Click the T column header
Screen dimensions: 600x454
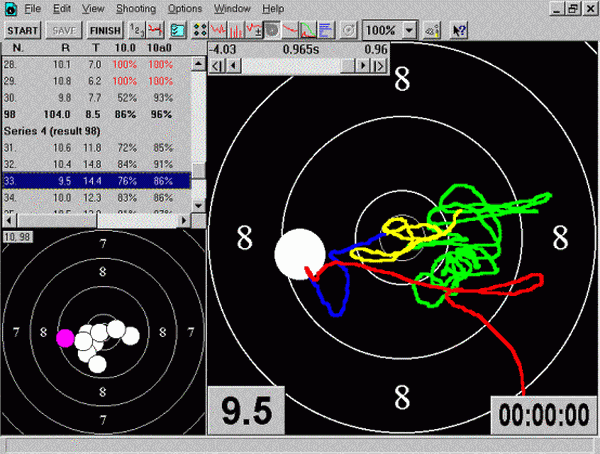click(96, 48)
